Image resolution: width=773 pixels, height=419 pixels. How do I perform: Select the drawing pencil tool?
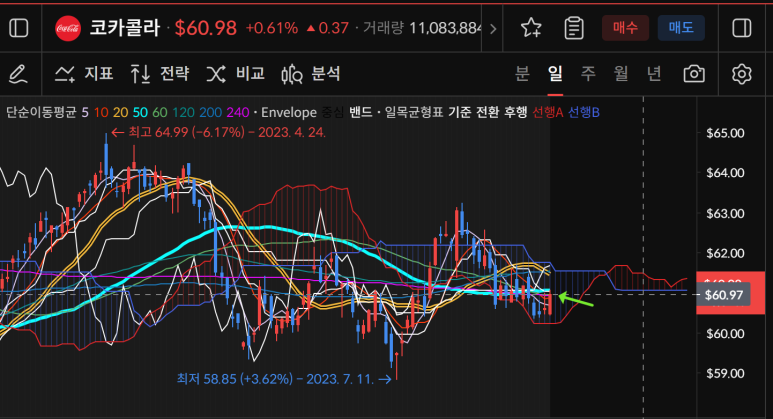(18, 74)
